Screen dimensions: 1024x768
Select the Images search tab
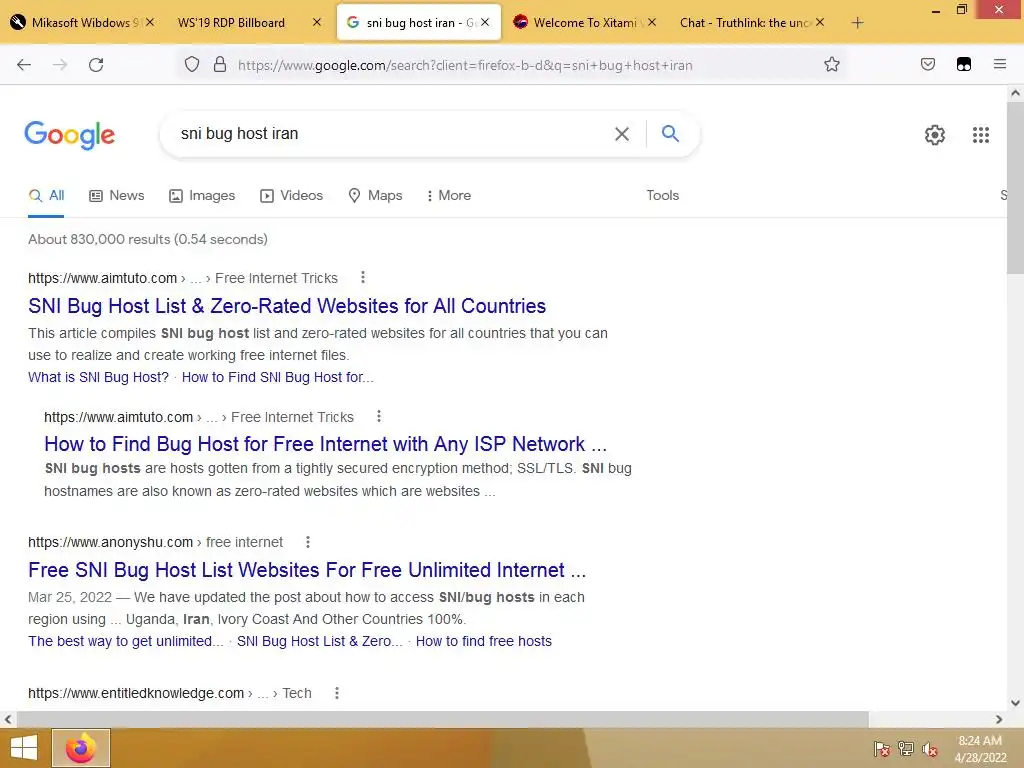click(202, 195)
